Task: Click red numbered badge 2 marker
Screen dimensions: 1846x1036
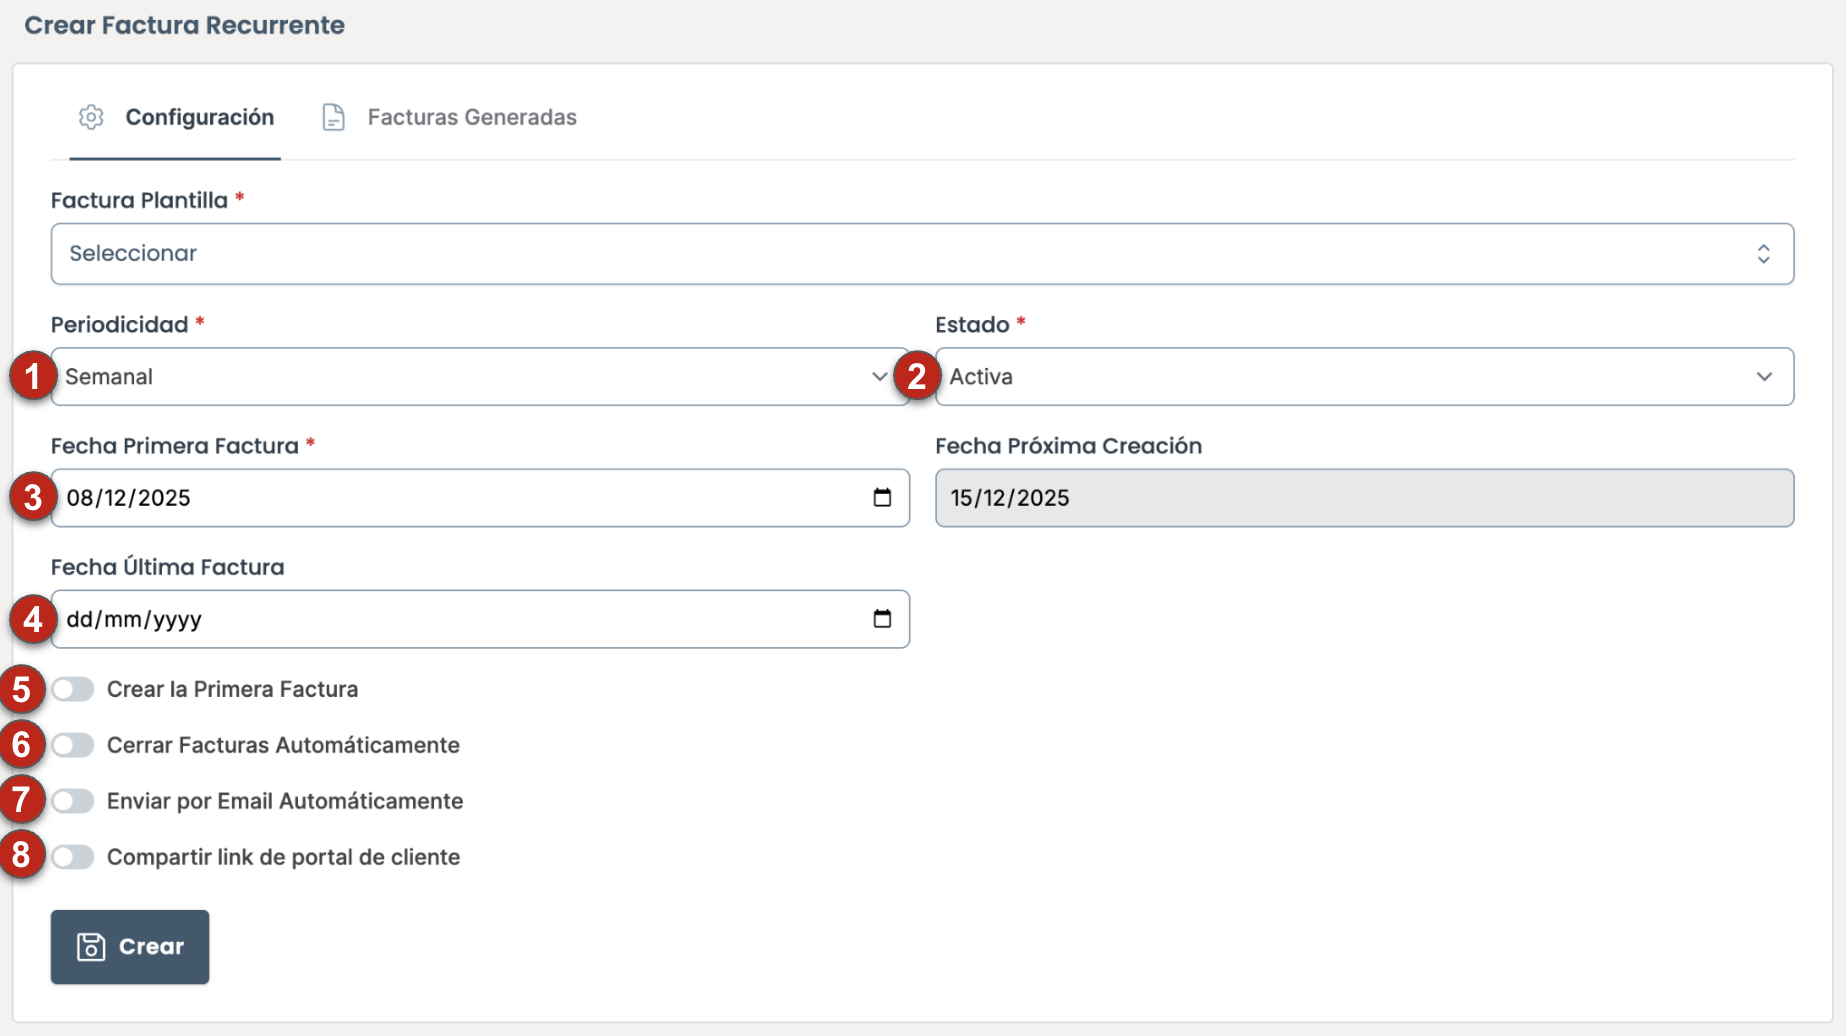Action: coord(916,377)
